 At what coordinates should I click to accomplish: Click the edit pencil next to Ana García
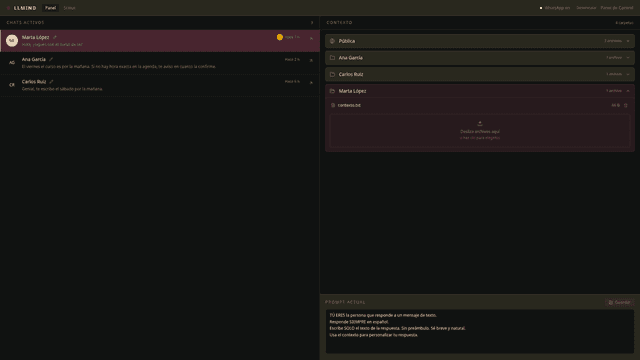click(51, 59)
